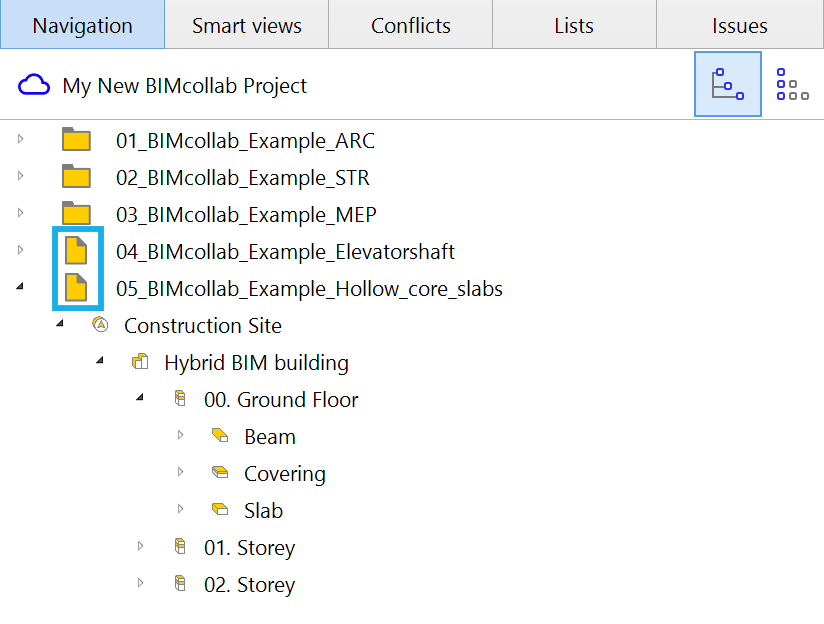
Task: Open the Conflicts tab
Action: 410,25
